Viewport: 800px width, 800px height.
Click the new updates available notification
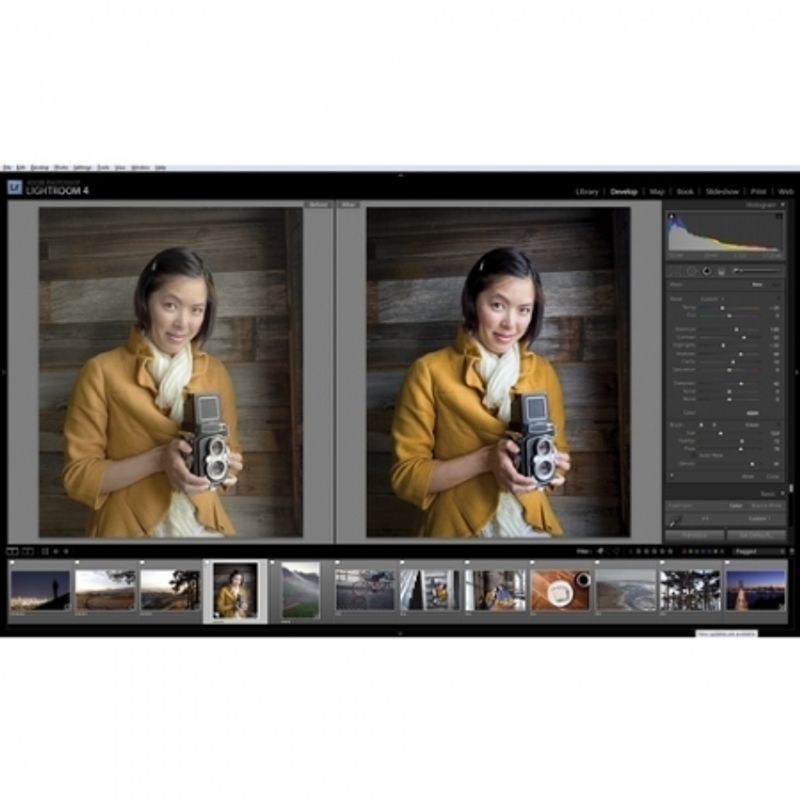click(727, 634)
